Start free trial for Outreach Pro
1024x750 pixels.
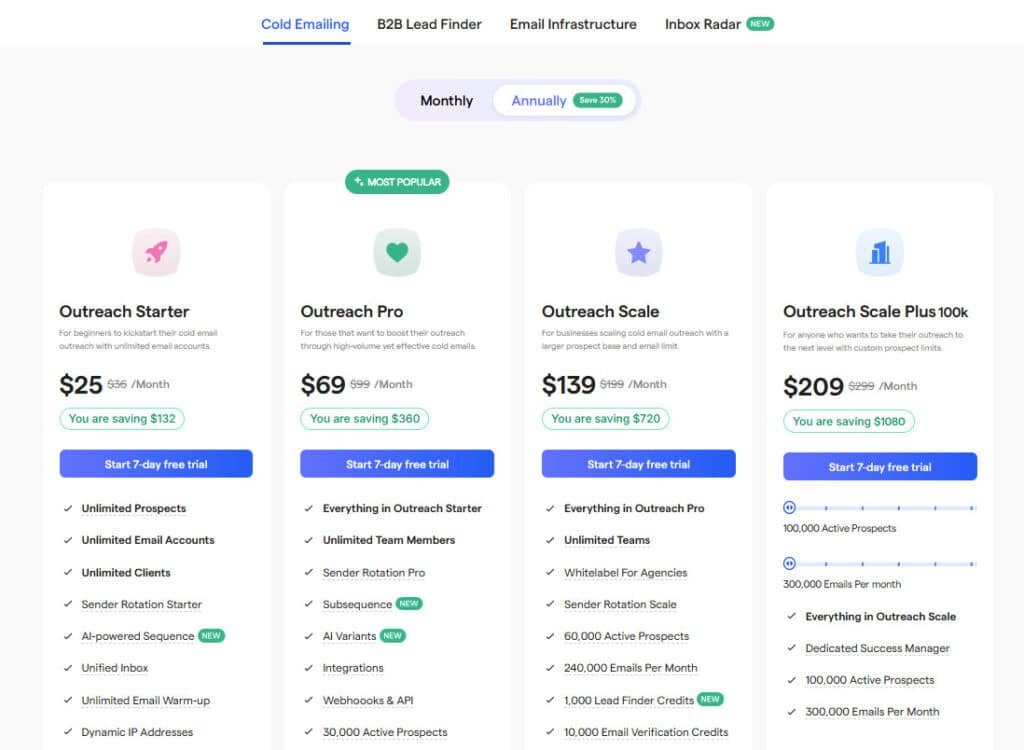click(397, 464)
